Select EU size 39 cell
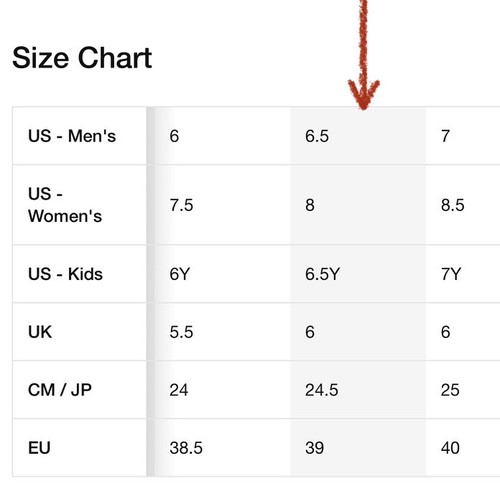 coord(358,448)
